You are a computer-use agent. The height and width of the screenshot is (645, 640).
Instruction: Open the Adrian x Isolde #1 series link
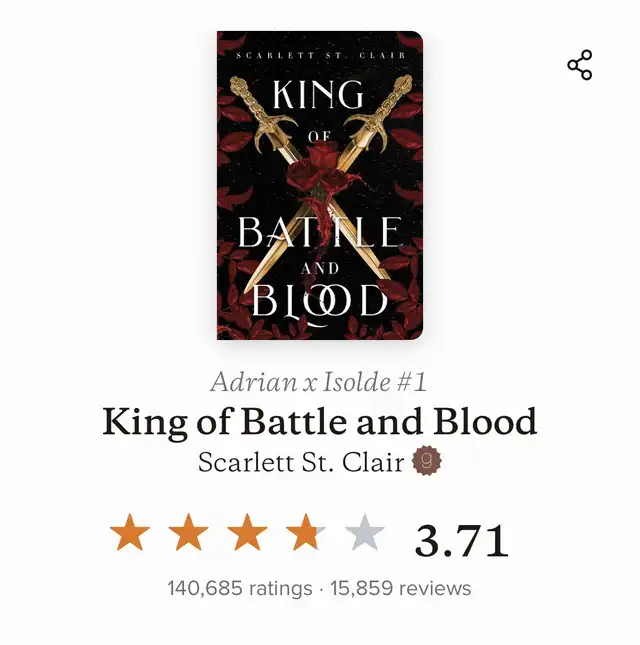tap(319, 382)
